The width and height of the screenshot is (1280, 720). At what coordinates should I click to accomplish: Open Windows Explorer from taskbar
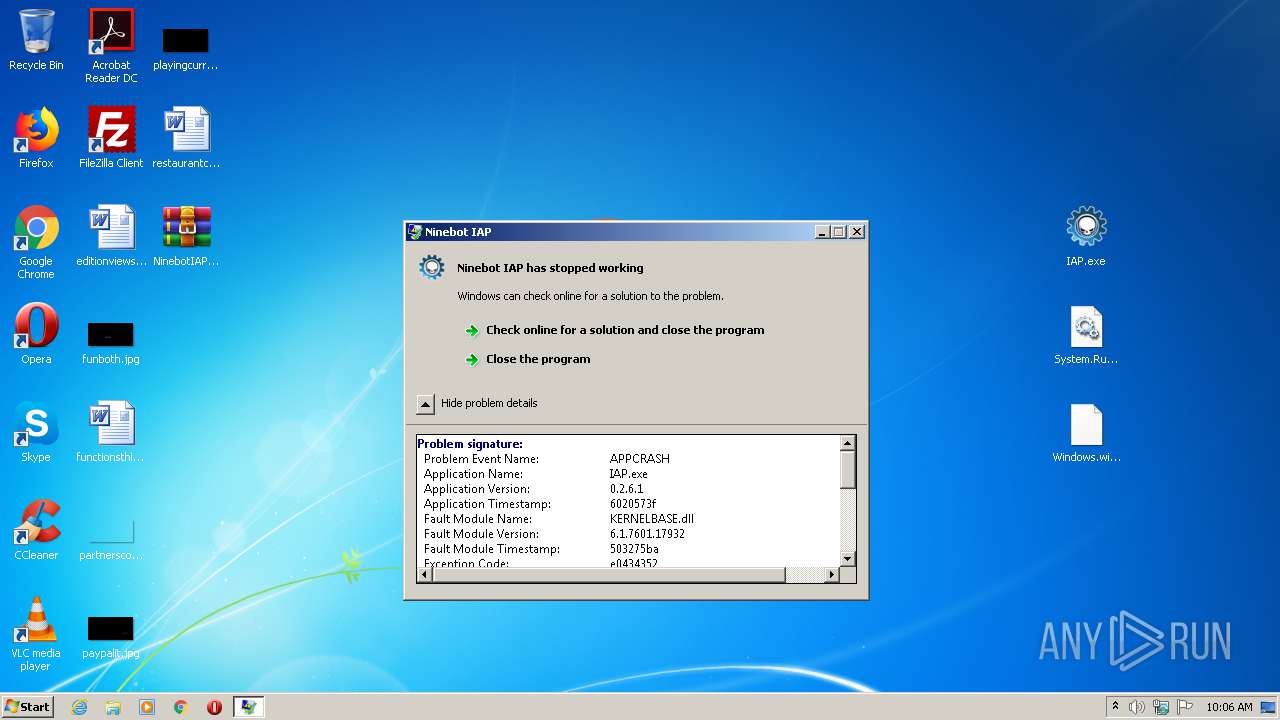pos(113,707)
